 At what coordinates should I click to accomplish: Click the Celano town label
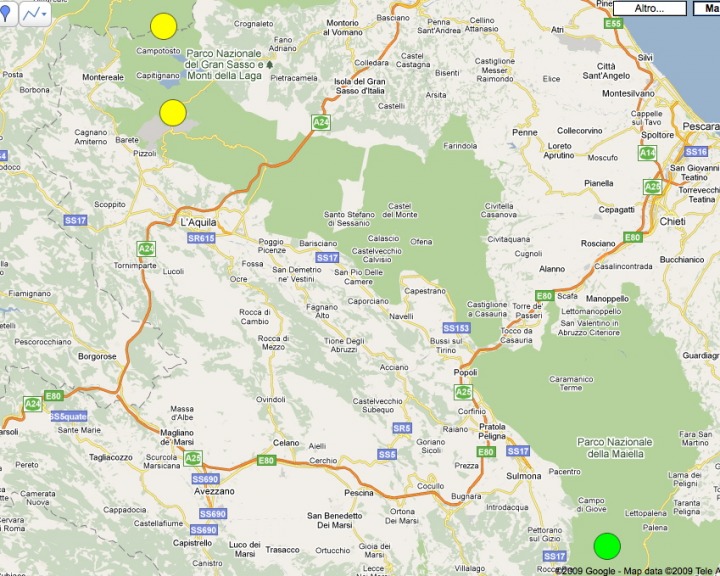point(286,443)
